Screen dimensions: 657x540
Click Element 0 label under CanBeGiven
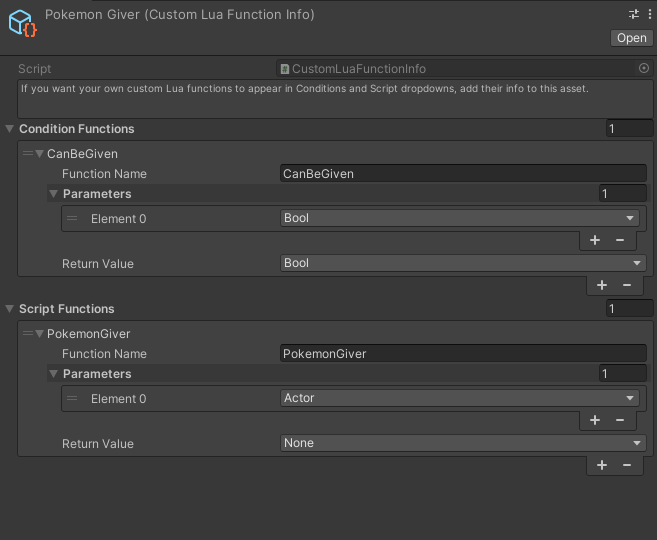point(119,219)
